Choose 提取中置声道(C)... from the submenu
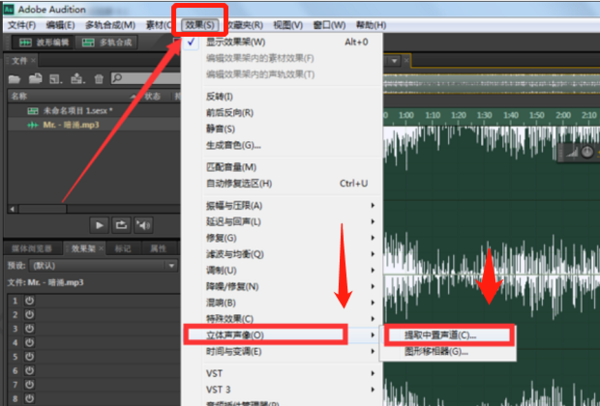The height and width of the screenshot is (406, 600). [x=448, y=336]
